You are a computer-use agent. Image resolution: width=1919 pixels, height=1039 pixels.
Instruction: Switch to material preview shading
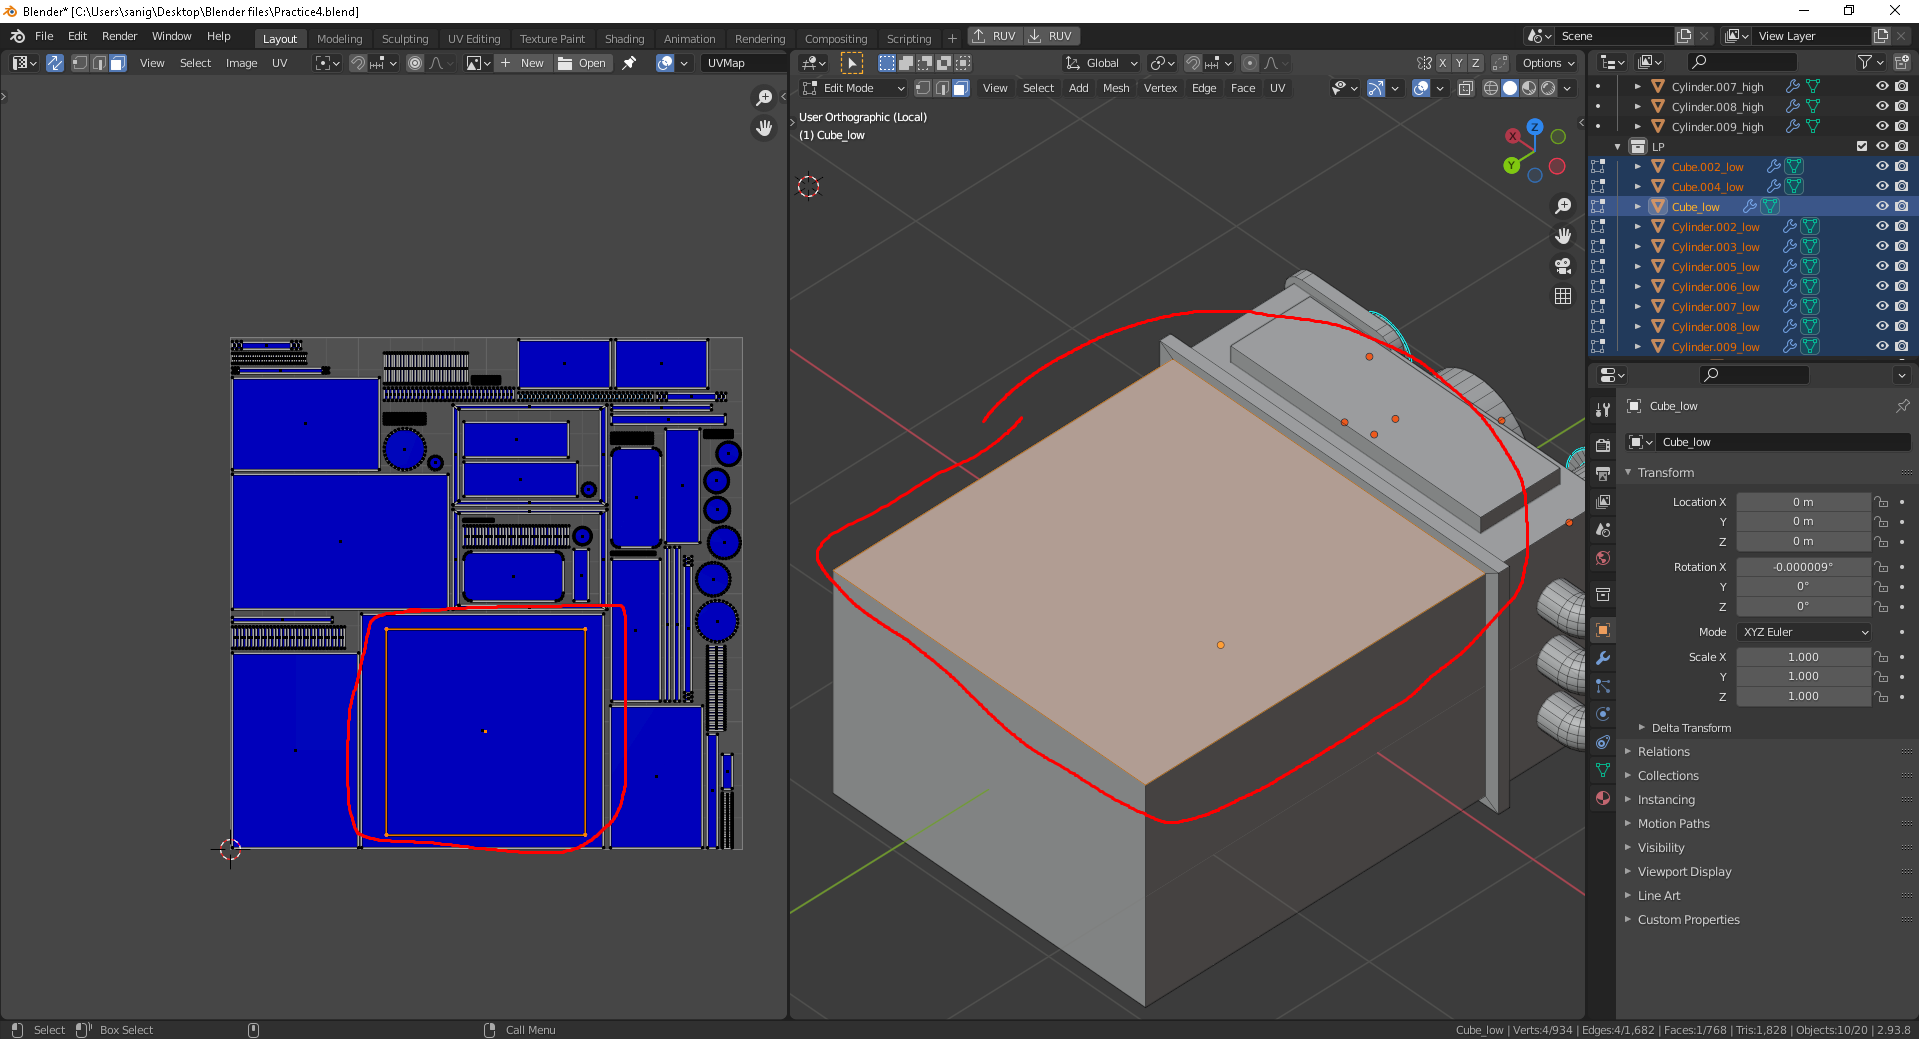tap(1529, 88)
